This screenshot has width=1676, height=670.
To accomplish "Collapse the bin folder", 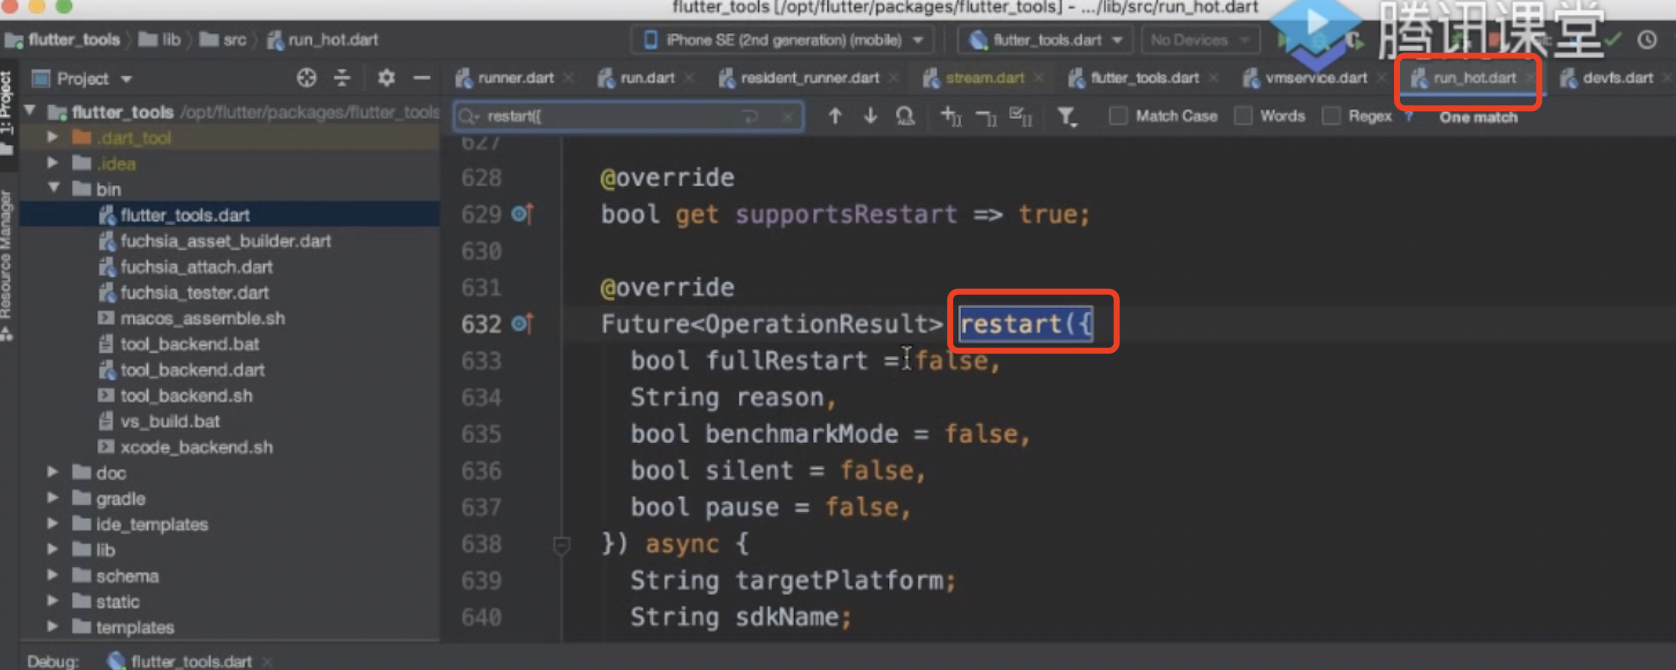I will click(53, 189).
